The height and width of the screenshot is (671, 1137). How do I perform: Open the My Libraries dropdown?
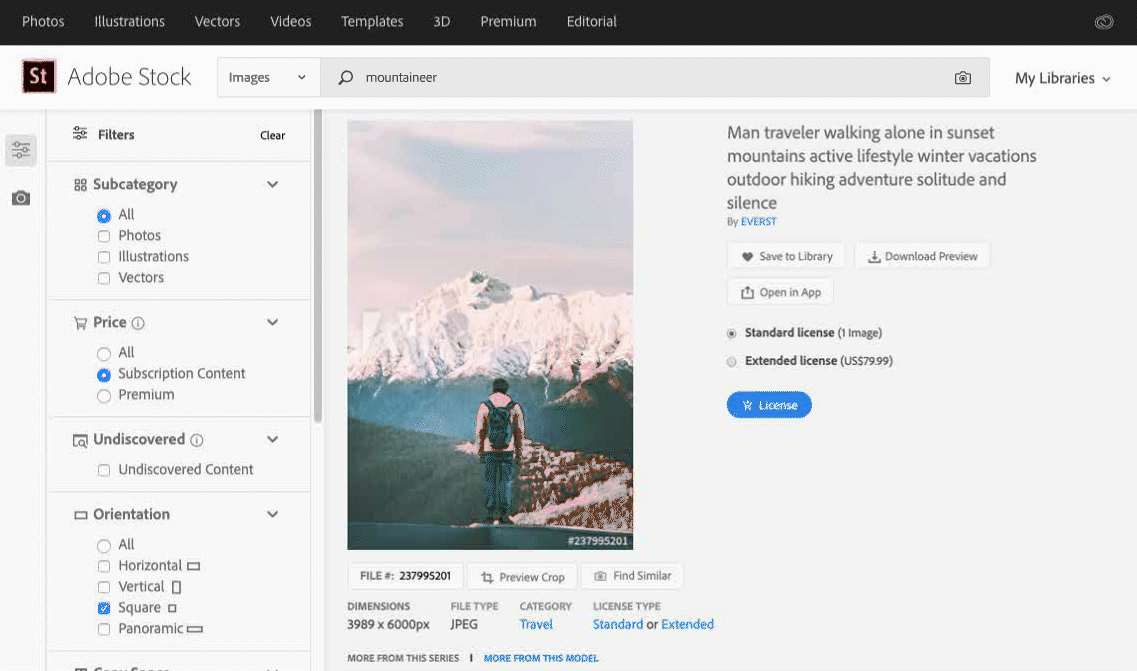coord(1062,78)
